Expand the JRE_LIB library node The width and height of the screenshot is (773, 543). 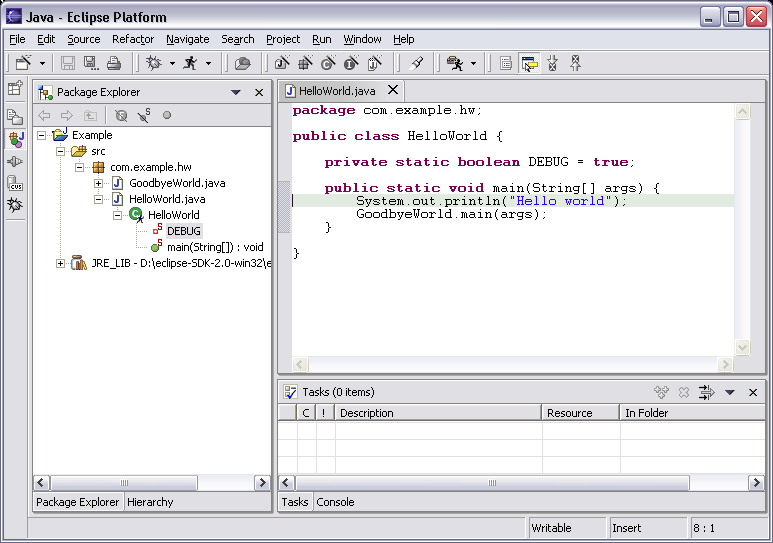coord(61,263)
